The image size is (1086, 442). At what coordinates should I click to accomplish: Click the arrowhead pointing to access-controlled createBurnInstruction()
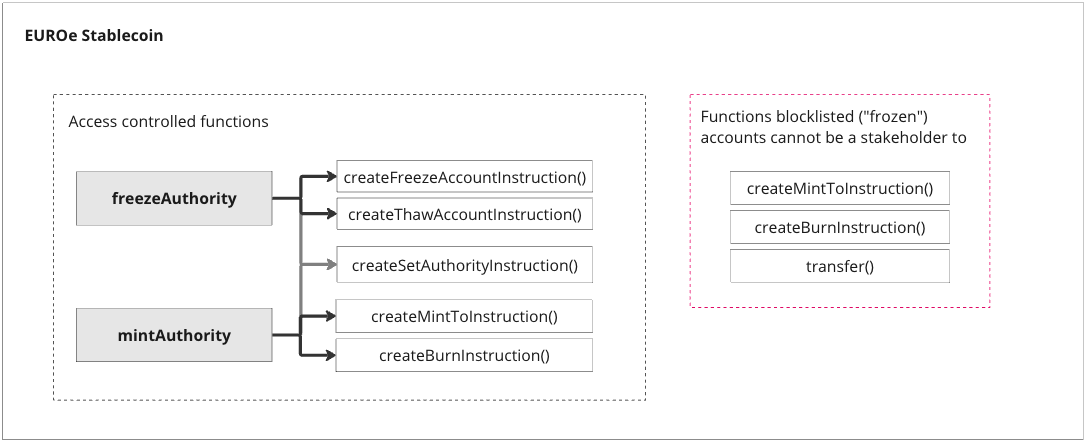330,354
